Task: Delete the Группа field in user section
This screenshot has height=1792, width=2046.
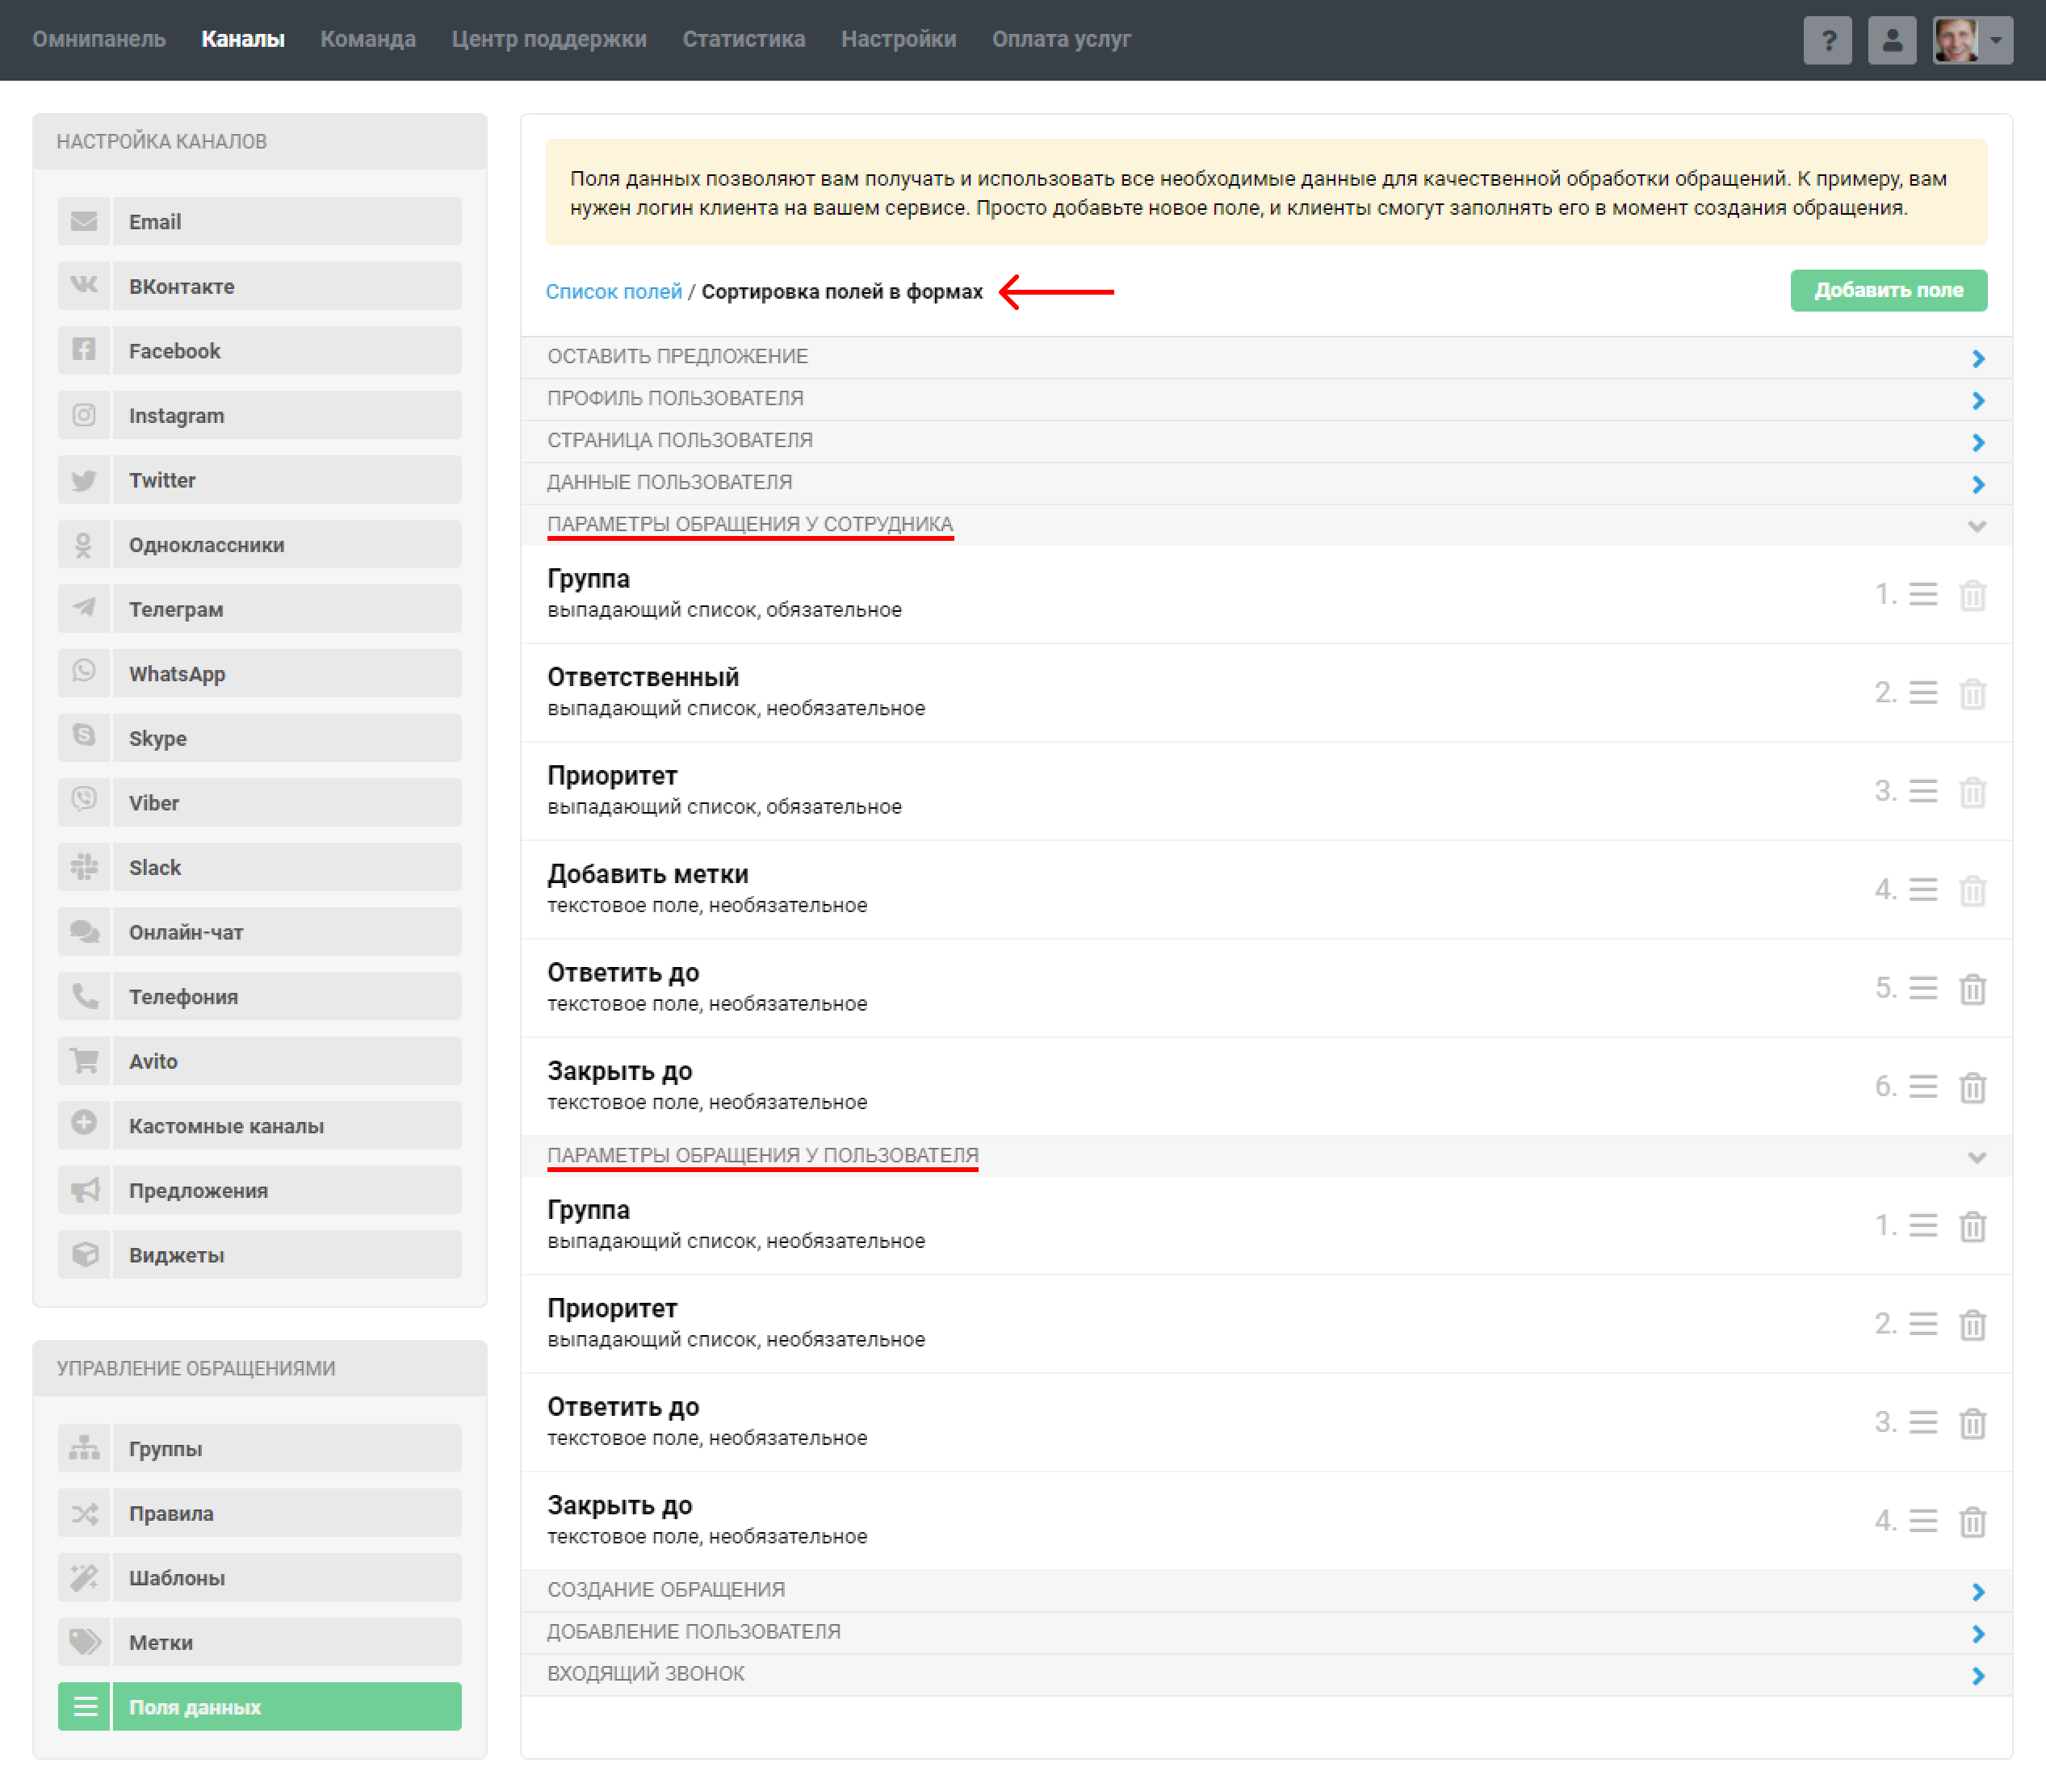Action: (x=1972, y=1225)
